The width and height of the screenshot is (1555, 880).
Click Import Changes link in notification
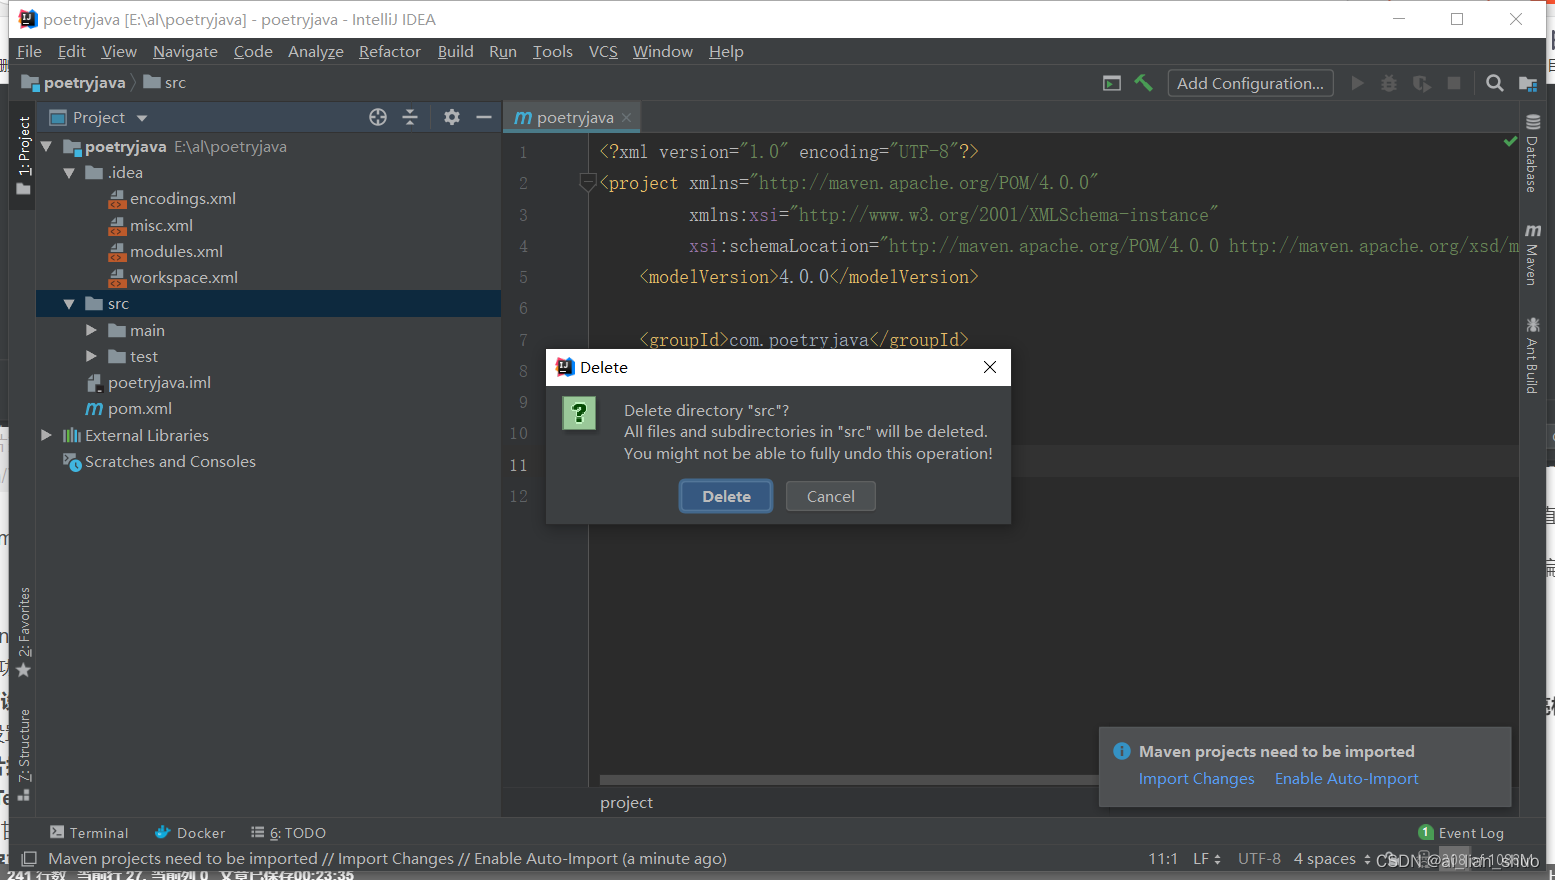point(1196,779)
